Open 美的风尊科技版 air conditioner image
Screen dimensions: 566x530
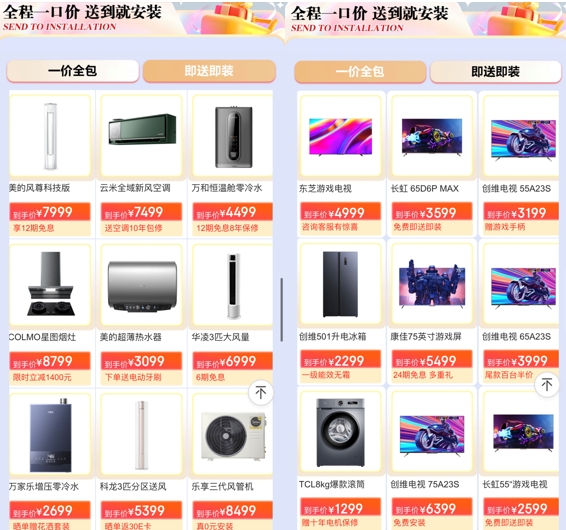50,136
